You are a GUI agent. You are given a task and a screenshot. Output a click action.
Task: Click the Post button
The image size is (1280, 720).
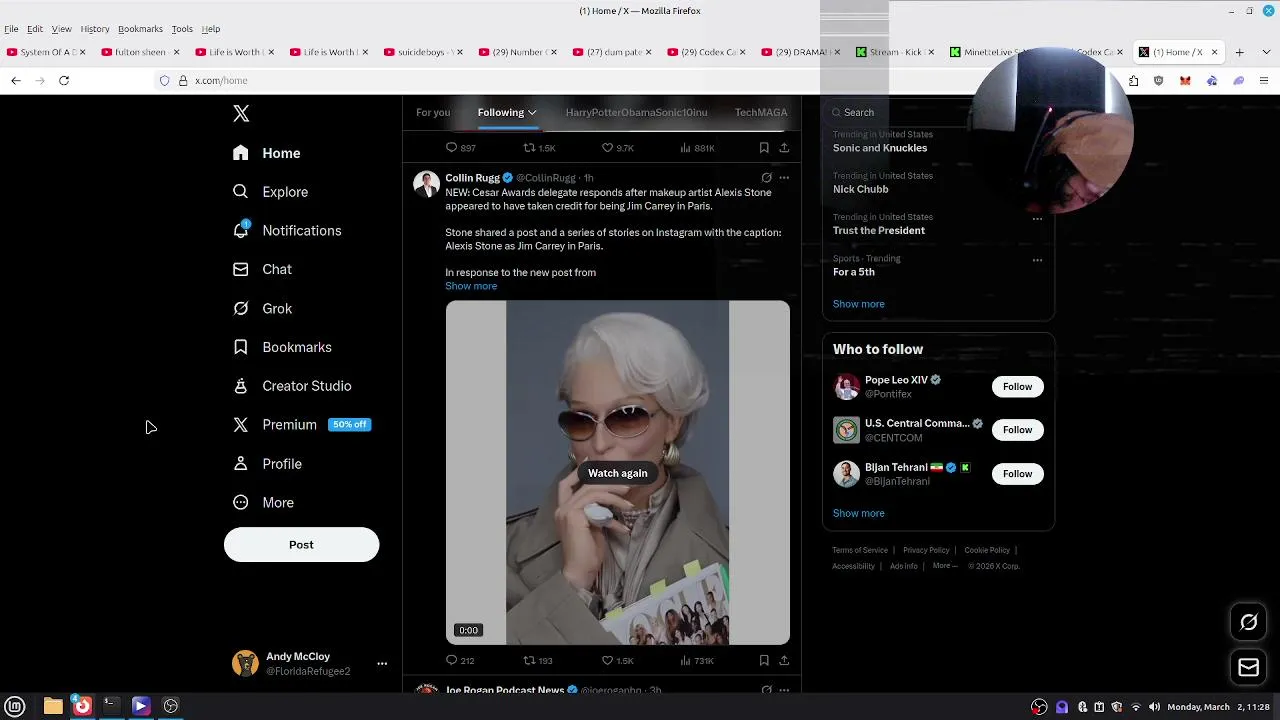coord(301,545)
